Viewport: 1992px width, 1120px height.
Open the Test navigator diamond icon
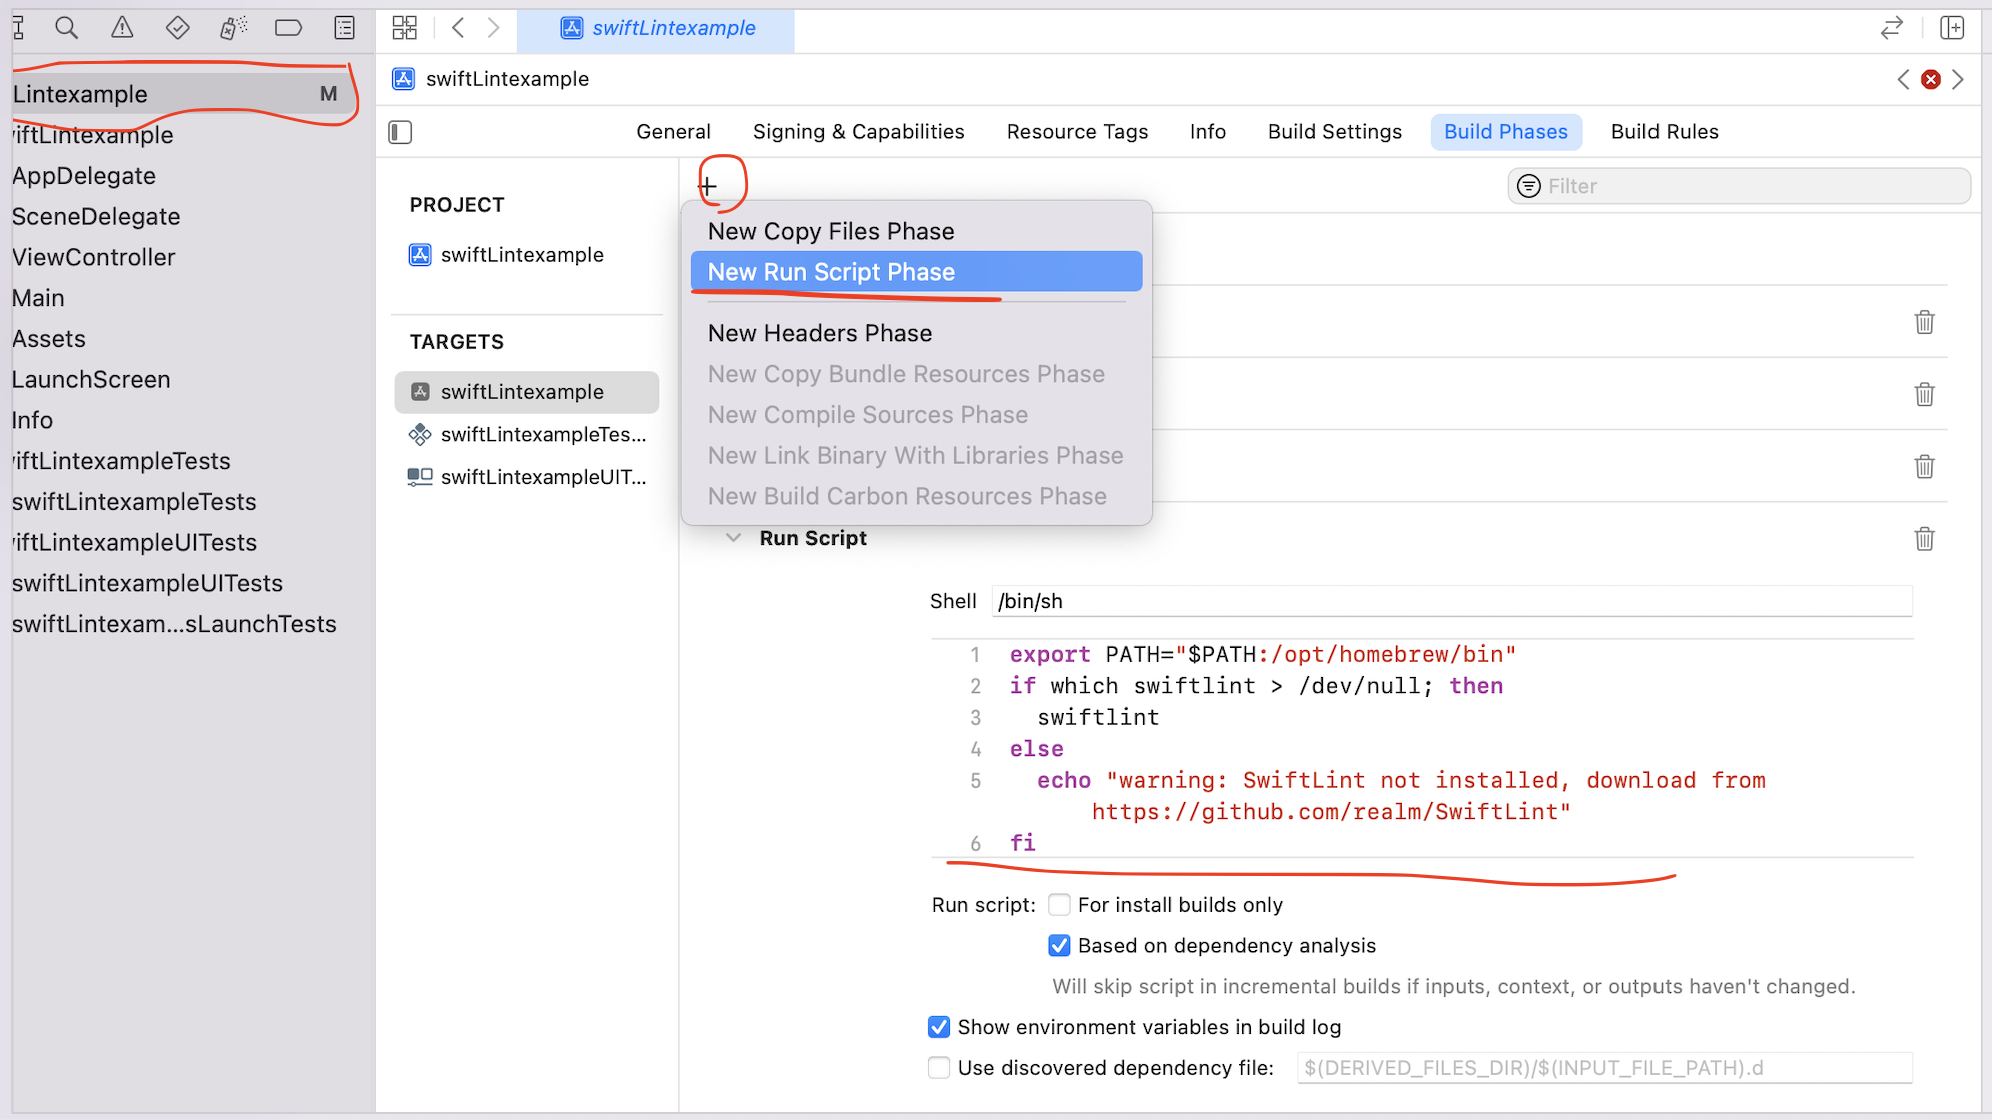177,28
